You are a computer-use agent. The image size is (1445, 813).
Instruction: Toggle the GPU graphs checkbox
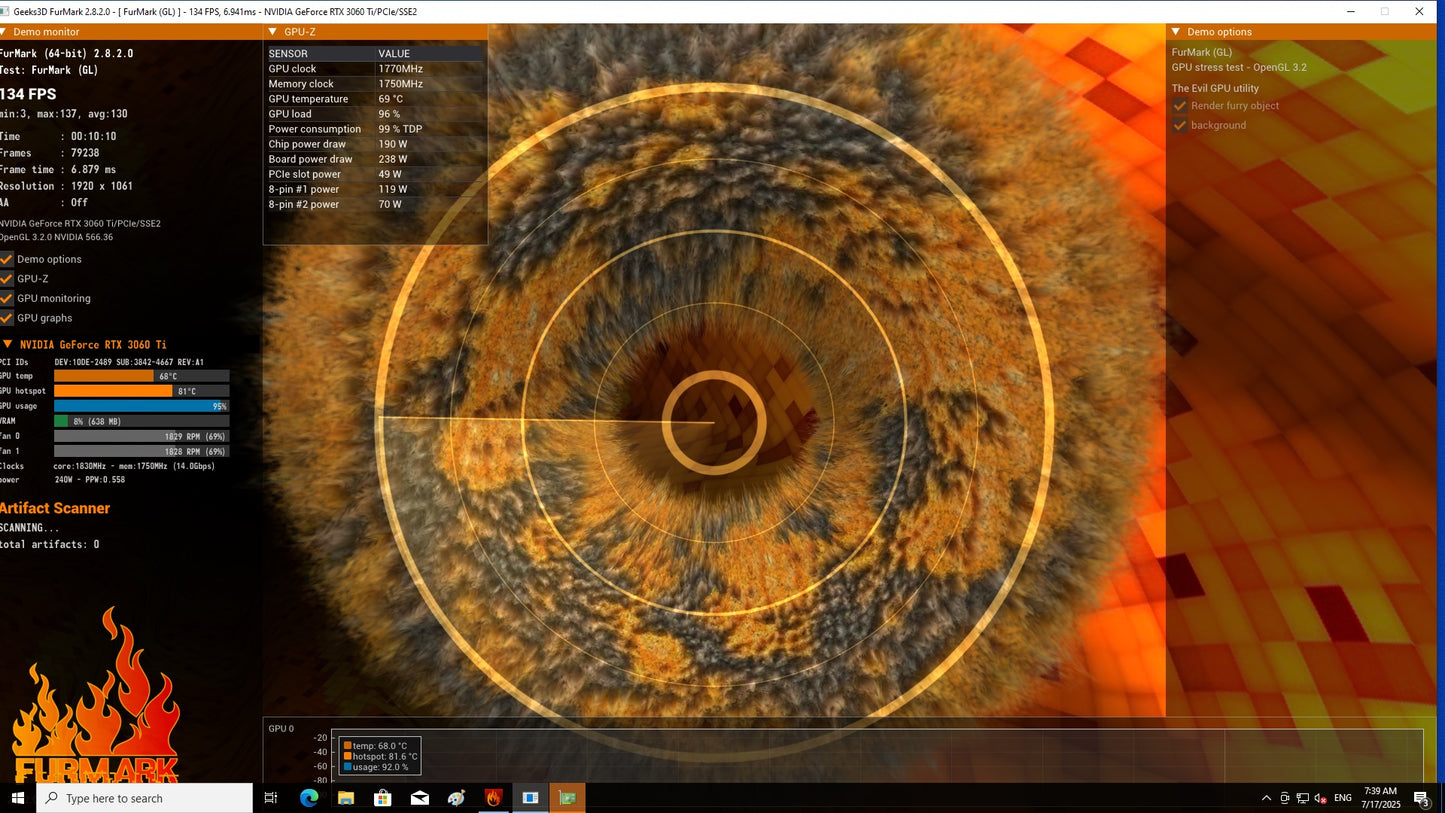pos(7,318)
